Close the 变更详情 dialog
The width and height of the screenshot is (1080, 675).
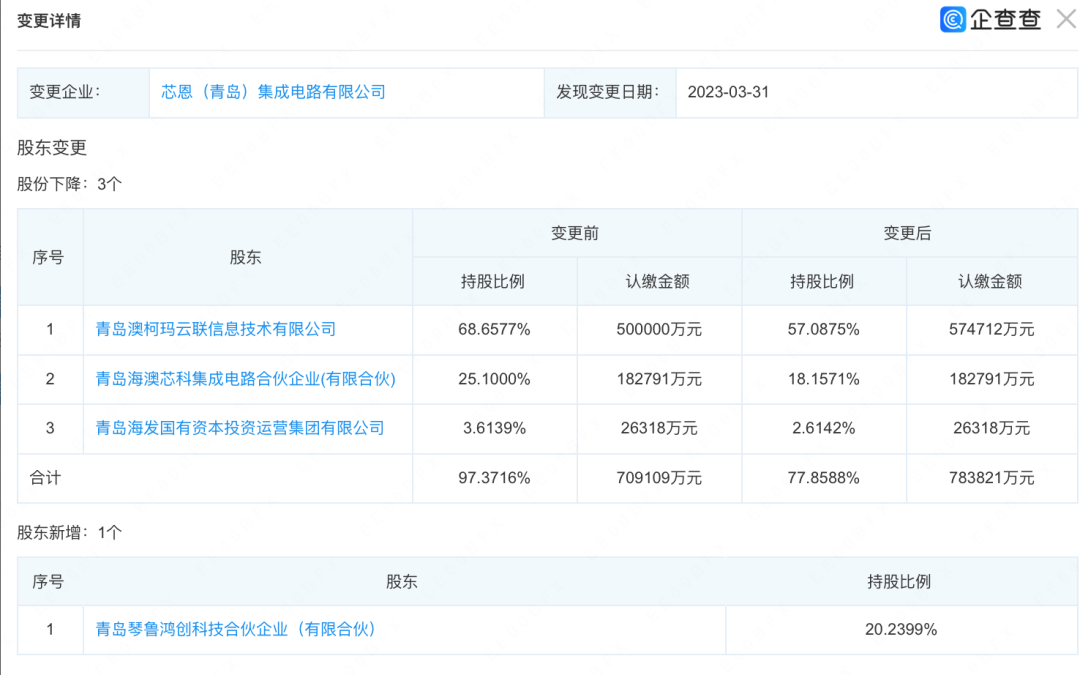1066,19
